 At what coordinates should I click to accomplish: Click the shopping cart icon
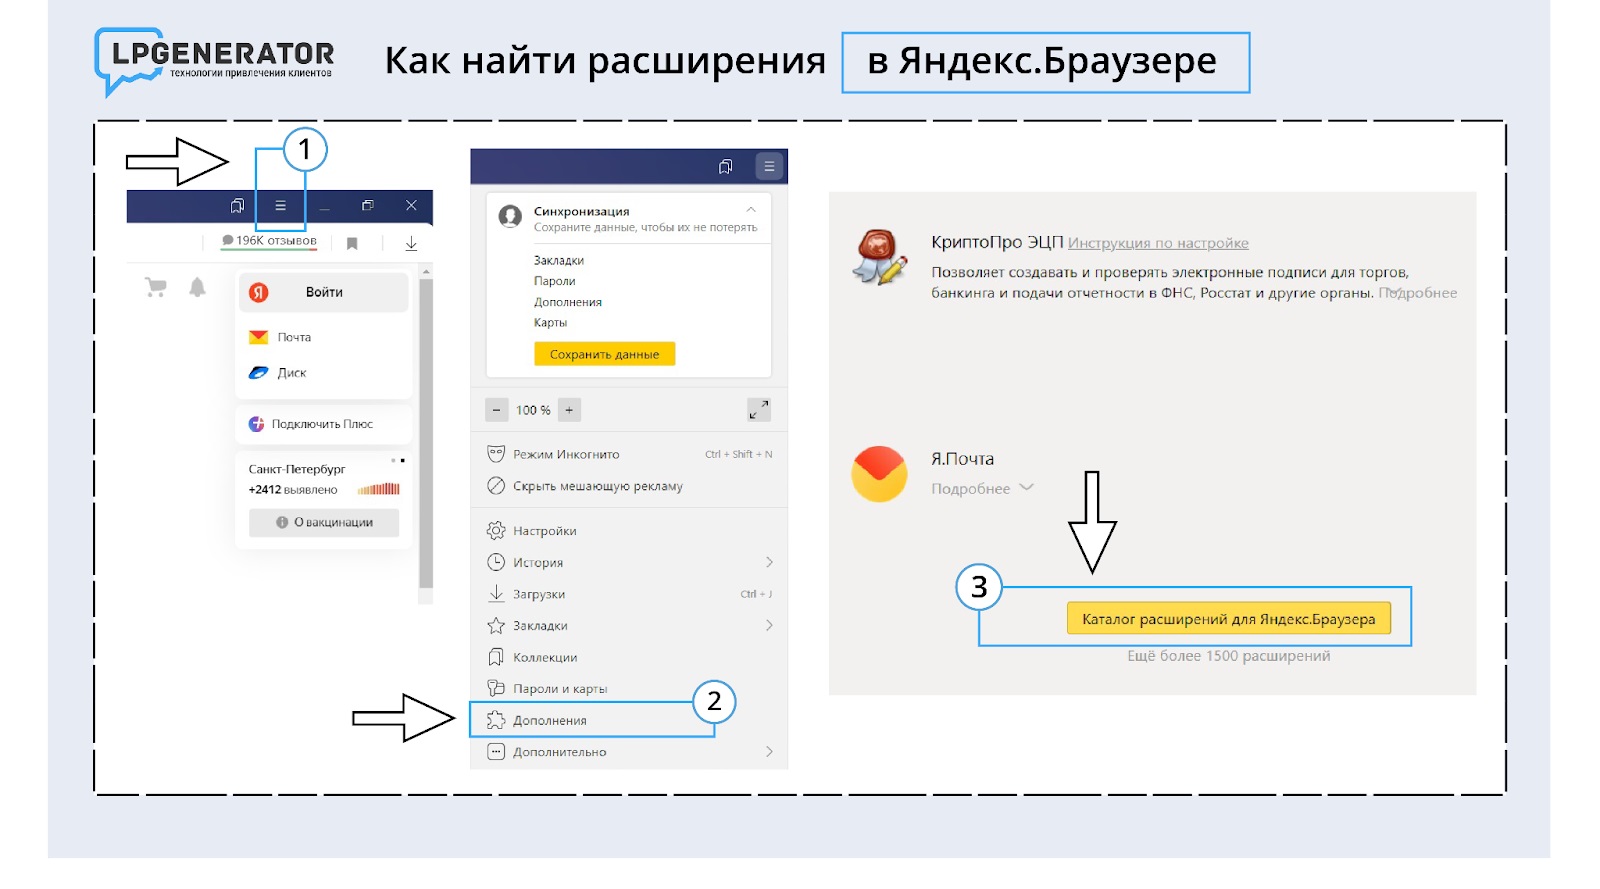[x=156, y=287]
